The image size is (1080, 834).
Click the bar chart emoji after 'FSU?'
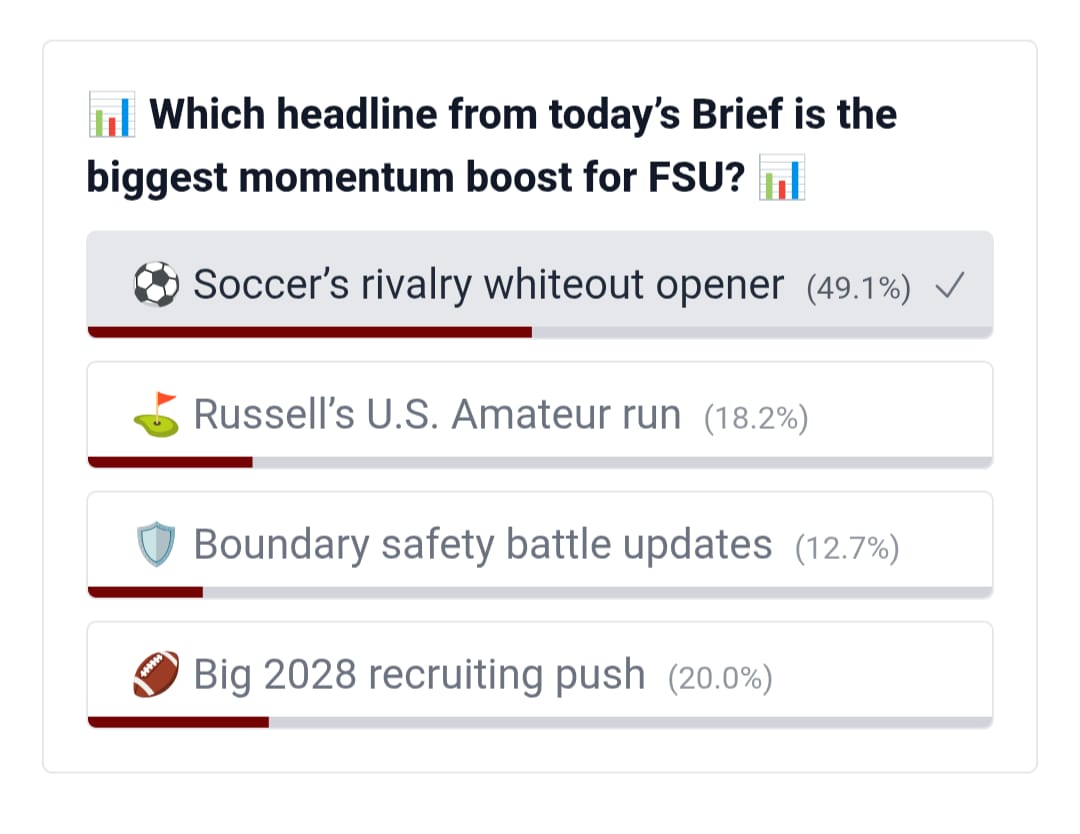pyautogui.click(x=782, y=178)
